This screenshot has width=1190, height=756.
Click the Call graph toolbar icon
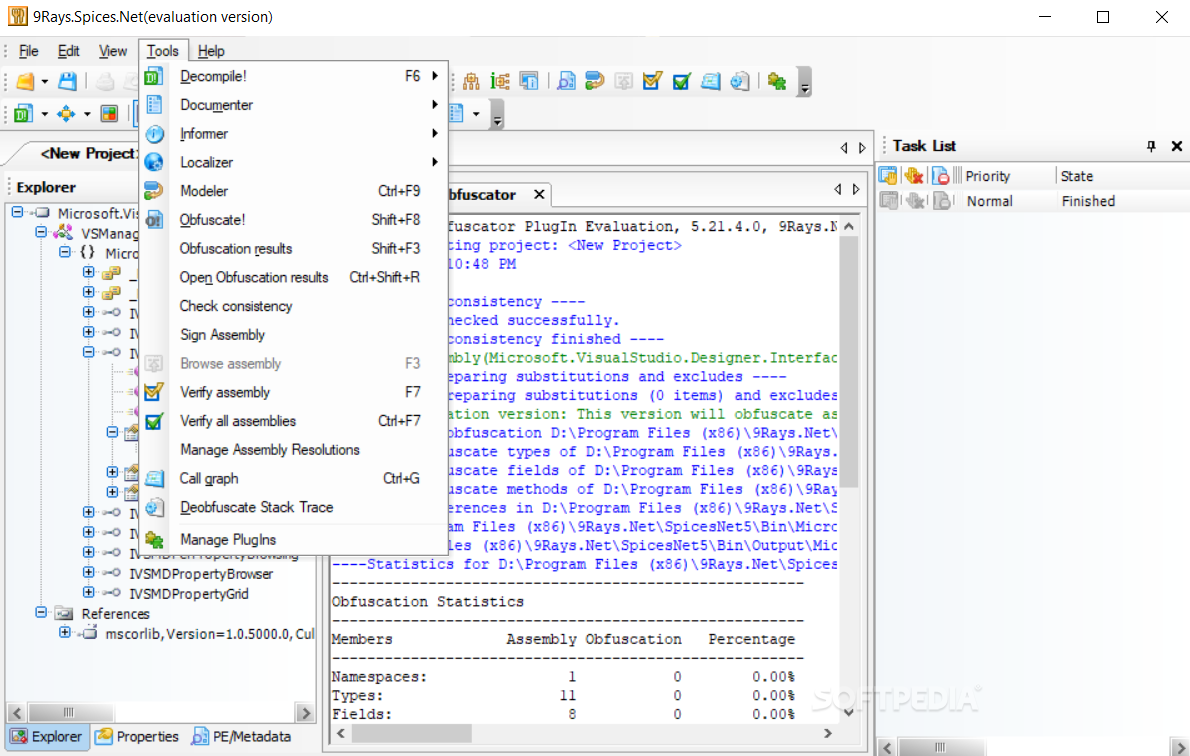(x=710, y=81)
